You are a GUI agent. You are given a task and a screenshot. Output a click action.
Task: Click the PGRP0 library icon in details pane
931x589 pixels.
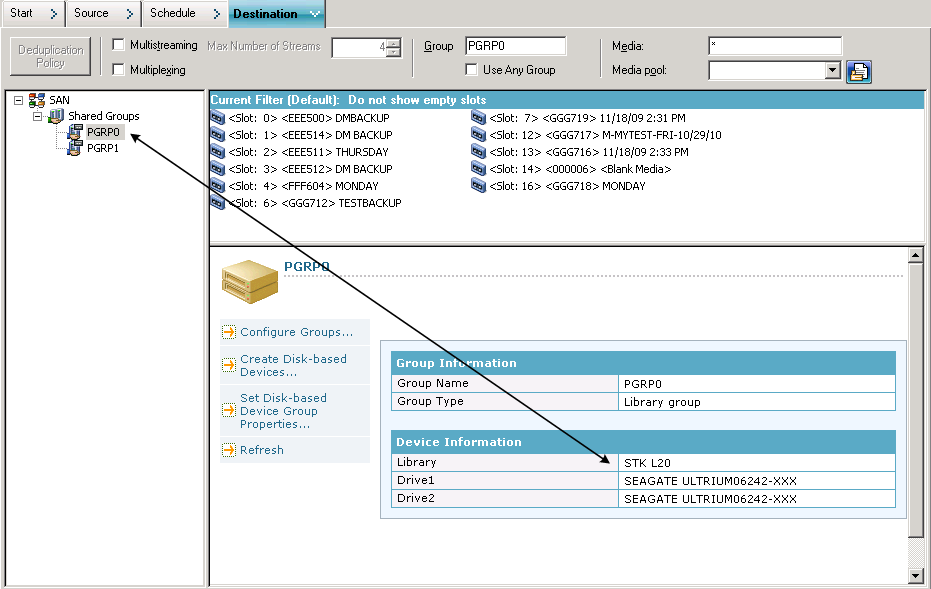(249, 281)
